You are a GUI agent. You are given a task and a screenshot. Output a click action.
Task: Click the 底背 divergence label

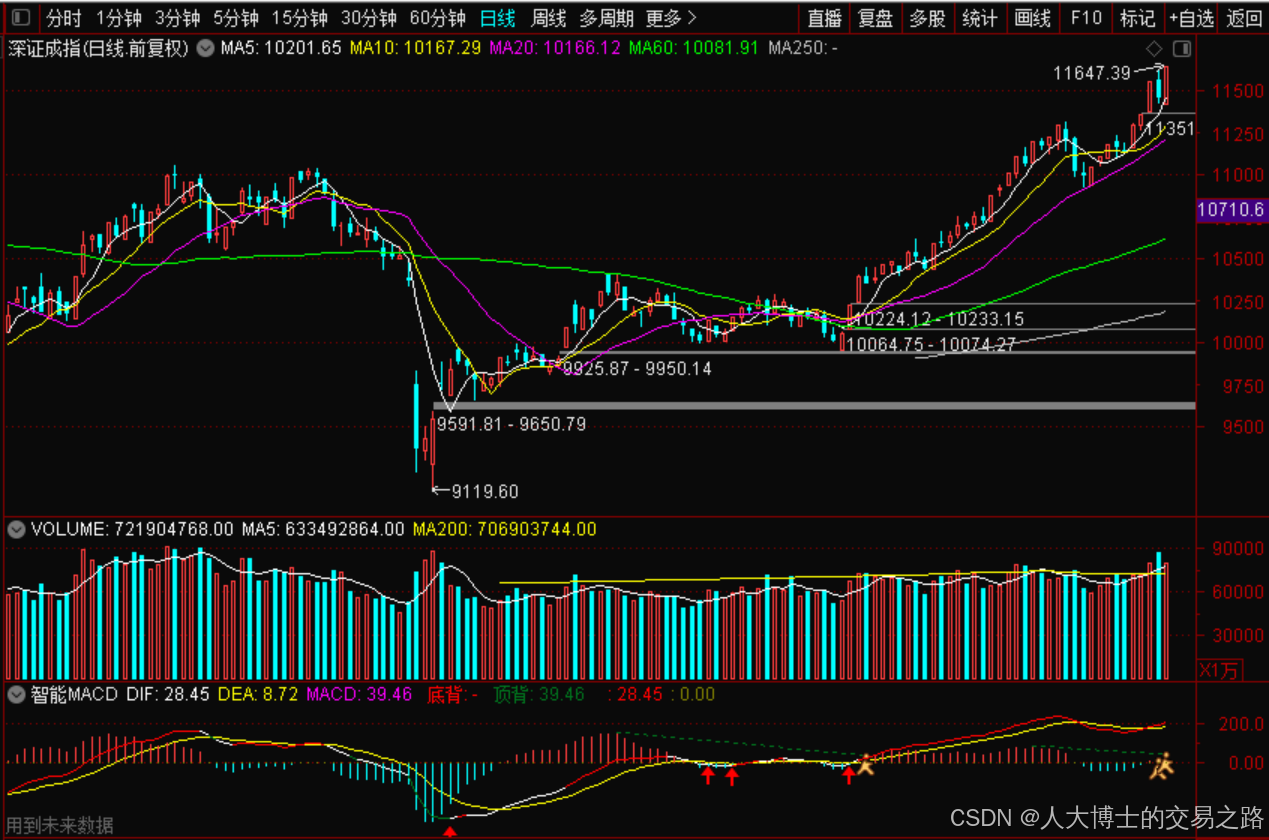(x=452, y=694)
